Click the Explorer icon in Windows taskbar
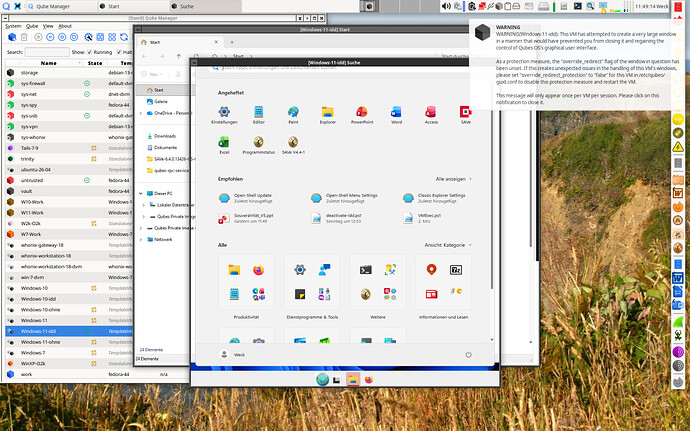Viewport: 690px width, 431px height. click(x=353, y=379)
